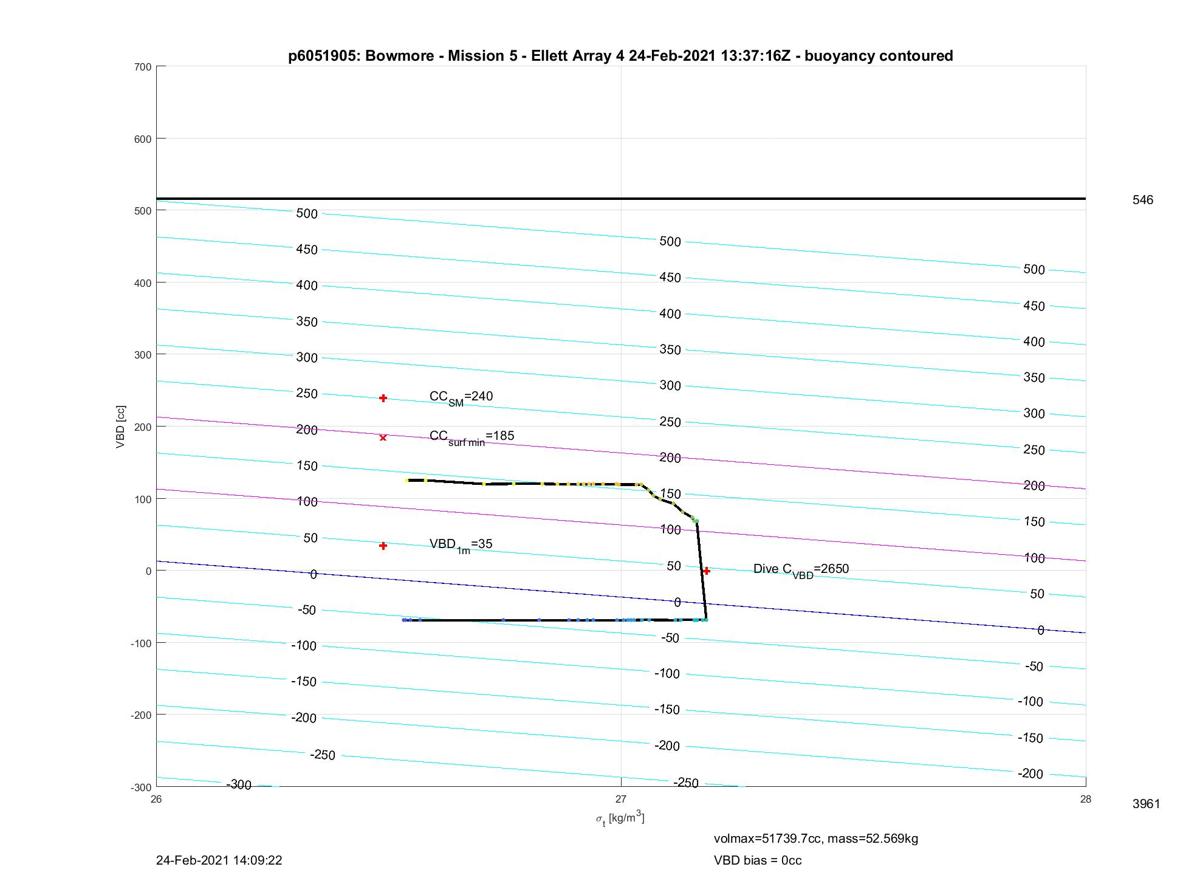Click the red plus marker beside VBD_1m=35
Viewport: 1200px width, 885px height.
[x=383, y=546]
